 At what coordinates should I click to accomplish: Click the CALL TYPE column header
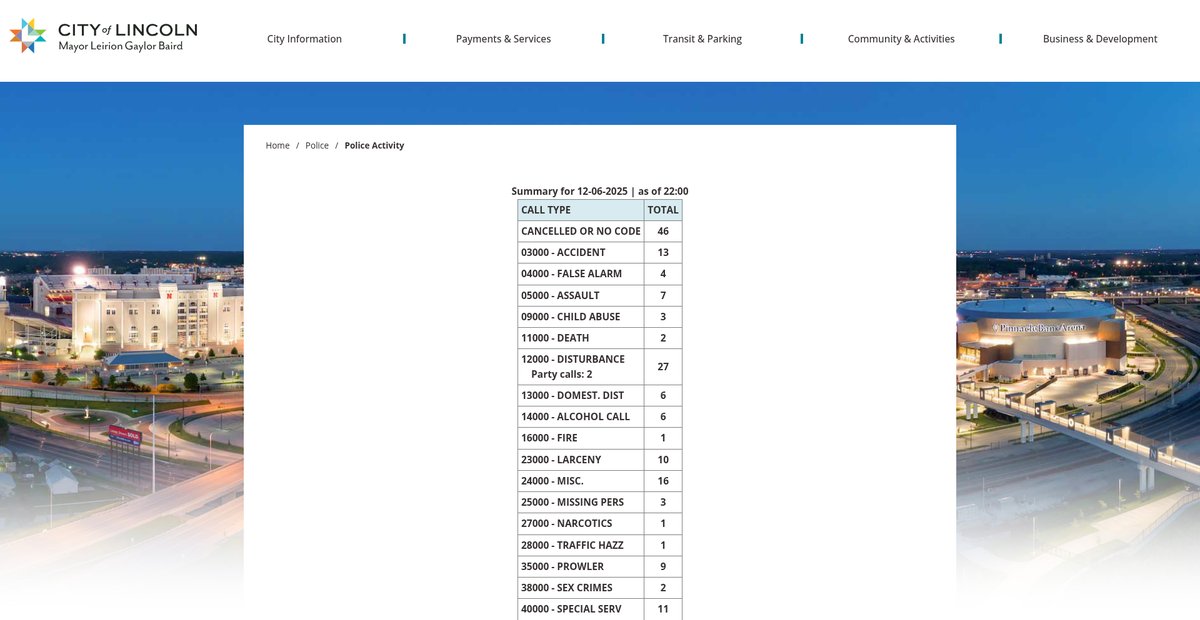tap(546, 210)
